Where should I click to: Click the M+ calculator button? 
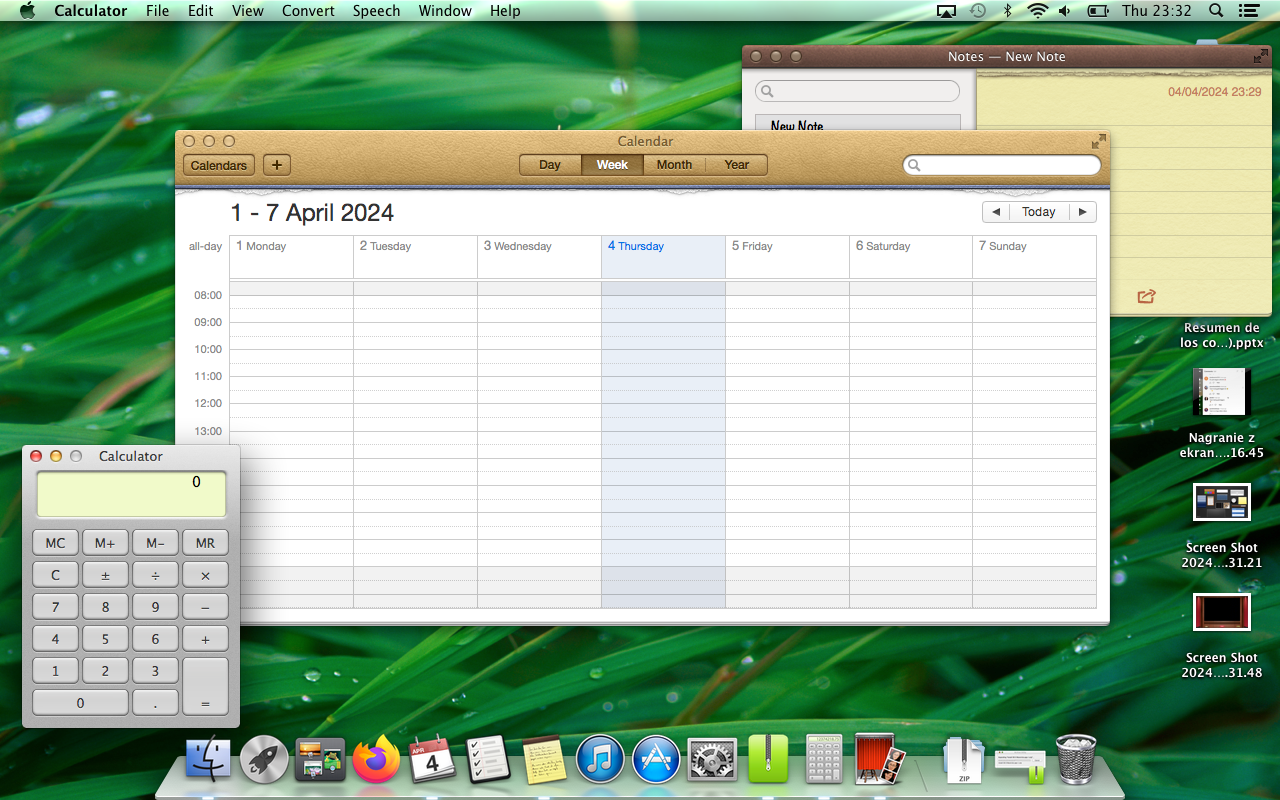105,543
